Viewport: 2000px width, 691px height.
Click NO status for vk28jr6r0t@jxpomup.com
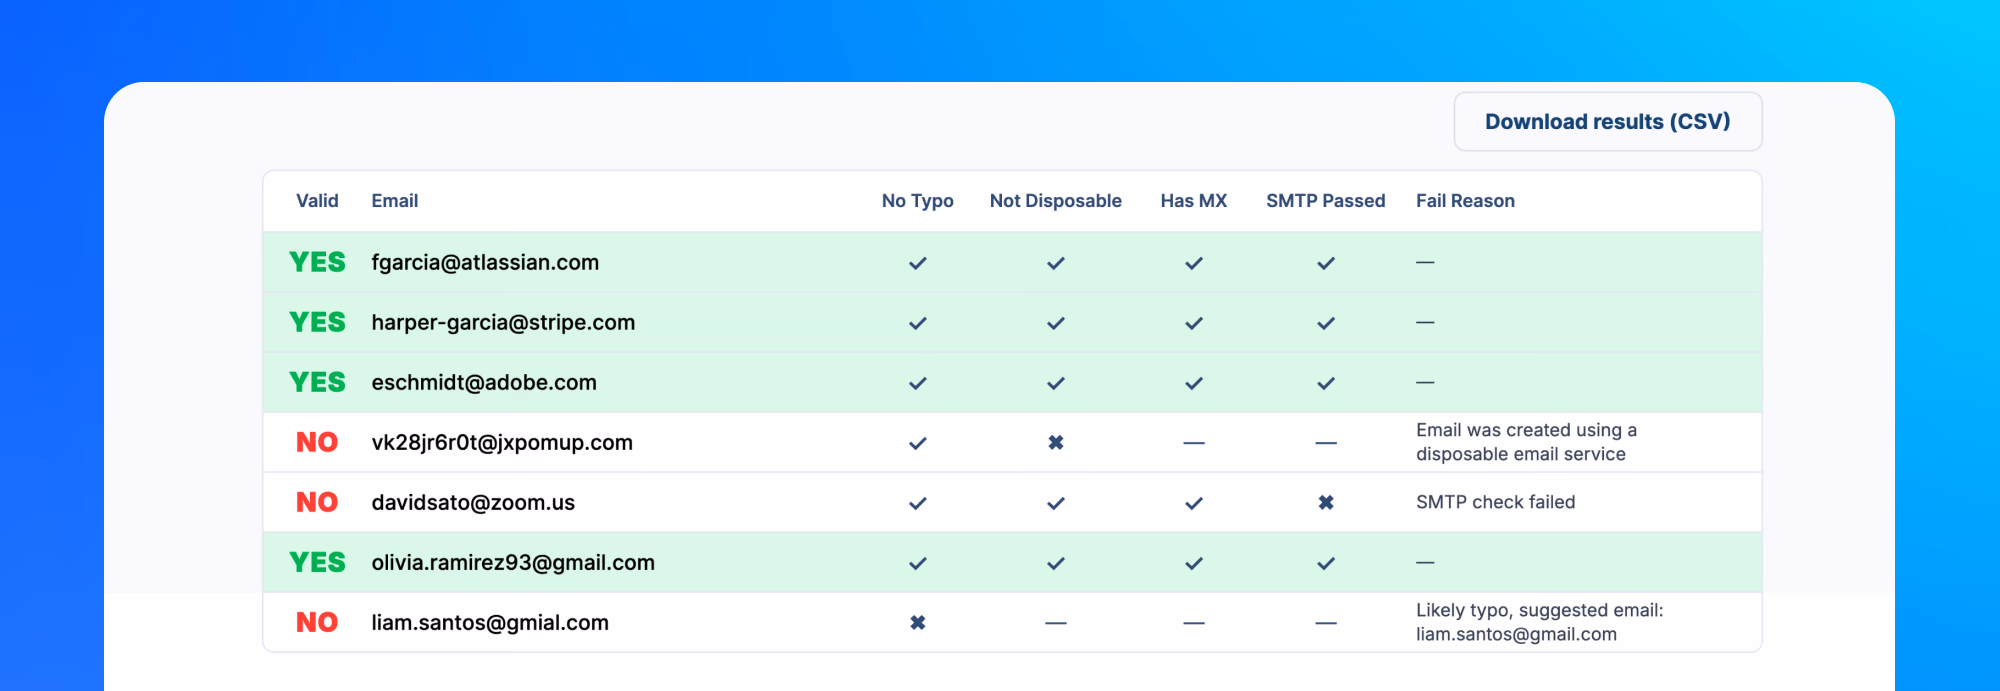pyautogui.click(x=317, y=443)
